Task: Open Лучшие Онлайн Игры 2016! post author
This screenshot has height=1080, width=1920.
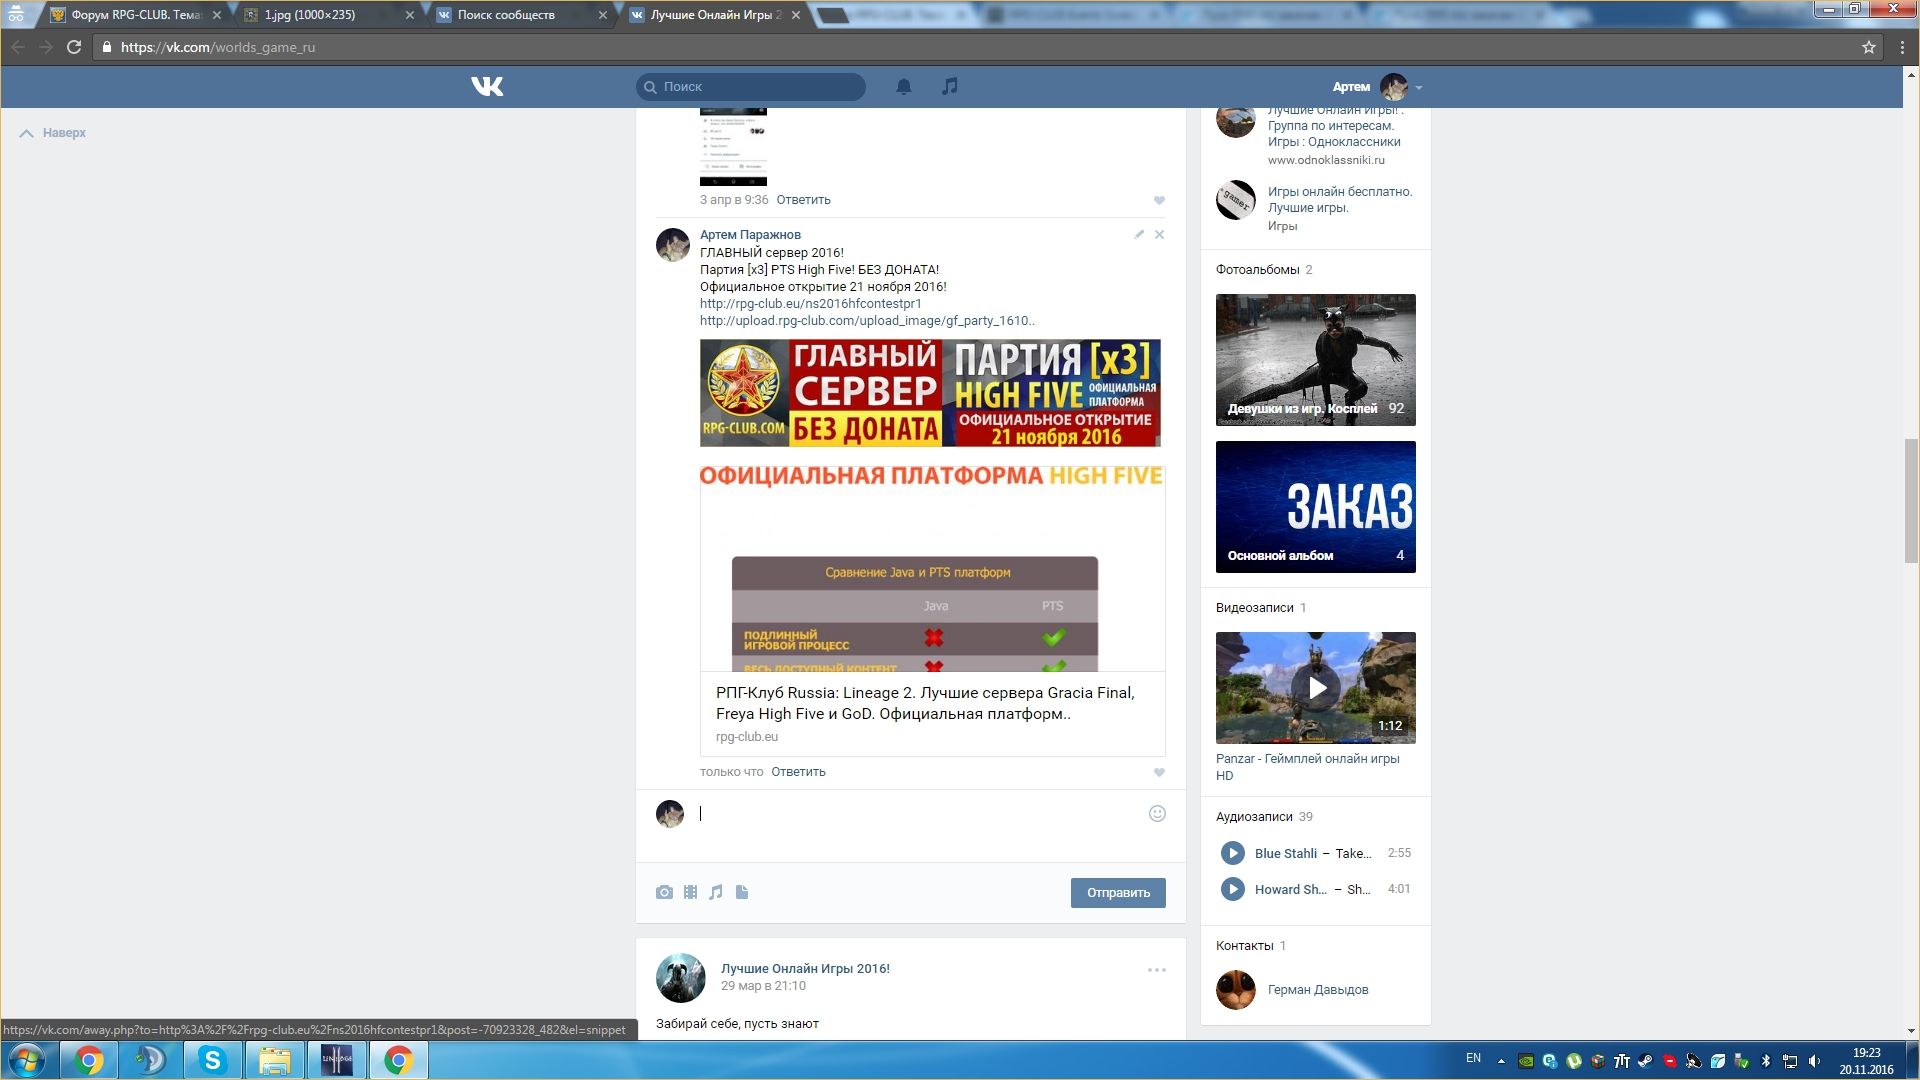Action: [805, 969]
